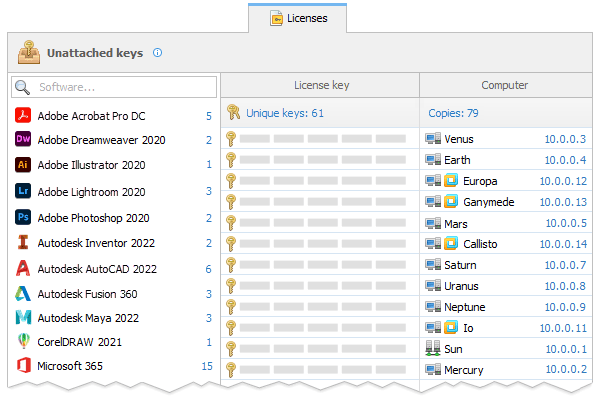Click the Microsoft 365 label
The width and height of the screenshot is (600, 400).
click(70, 366)
